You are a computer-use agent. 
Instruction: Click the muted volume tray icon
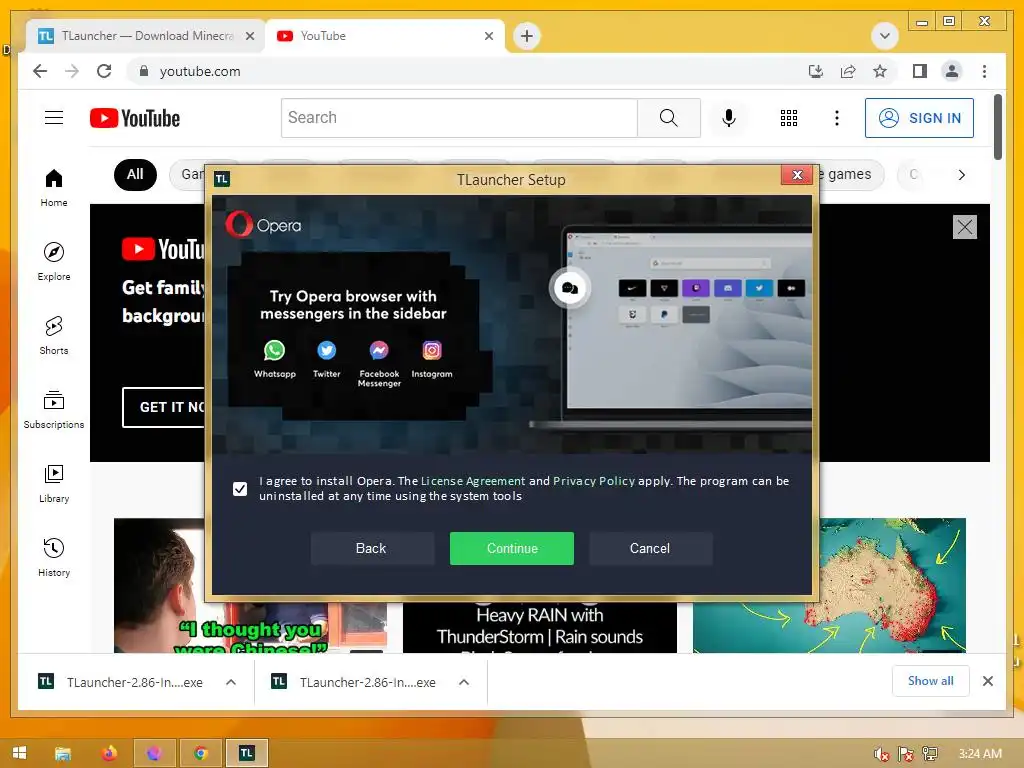tap(881, 754)
